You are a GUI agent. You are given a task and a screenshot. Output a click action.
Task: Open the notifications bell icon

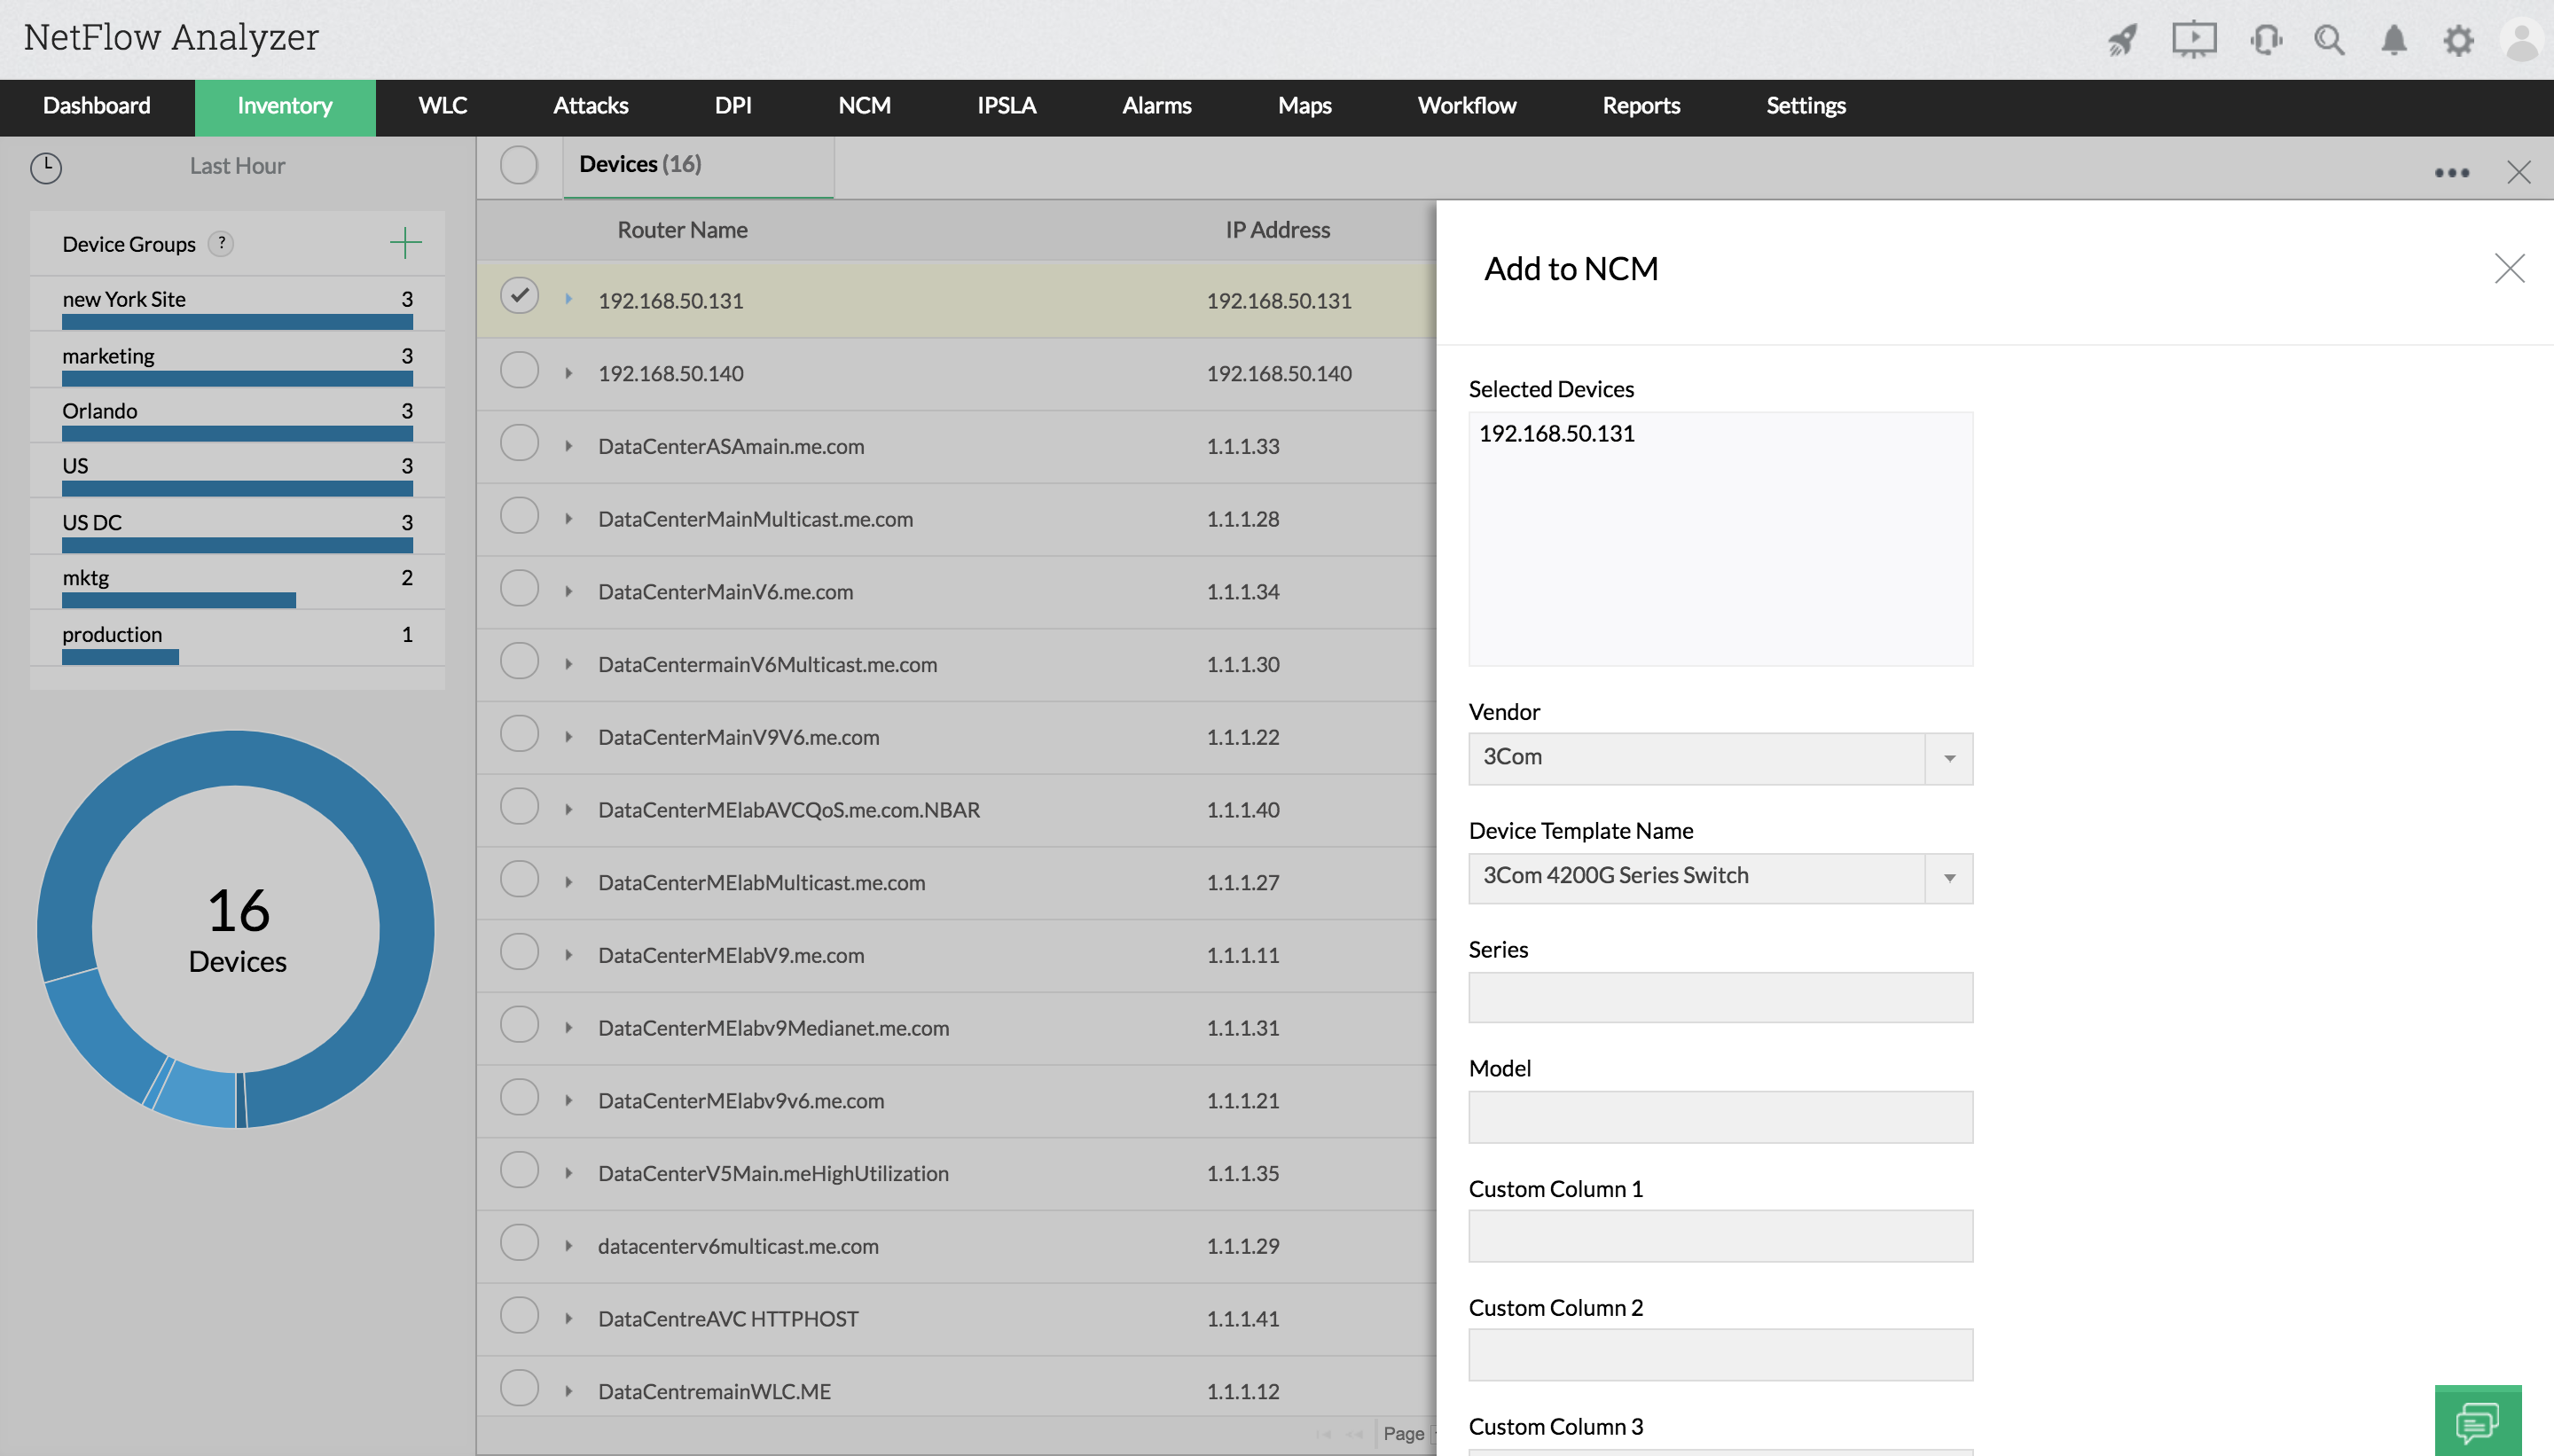coord(2393,40)
